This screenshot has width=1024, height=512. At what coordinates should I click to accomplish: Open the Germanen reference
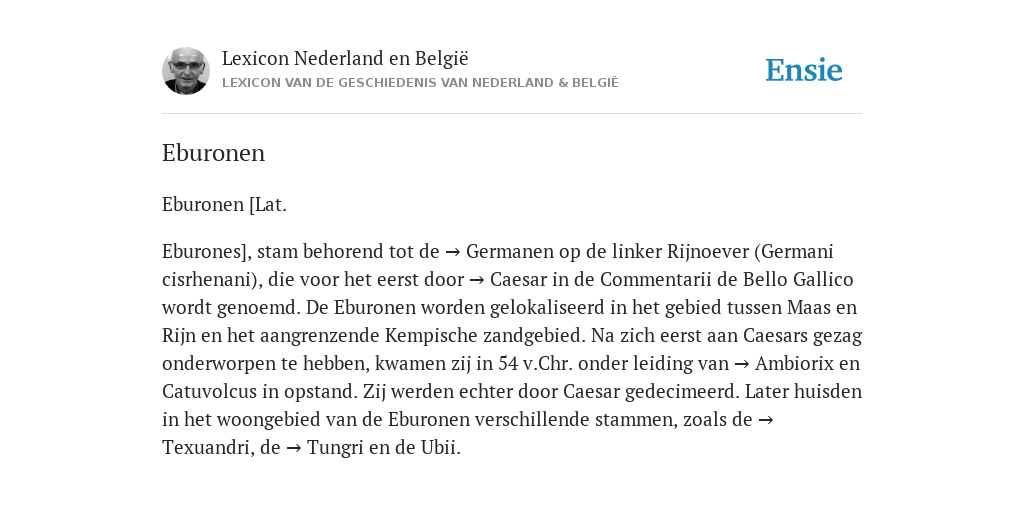[508, 251]
